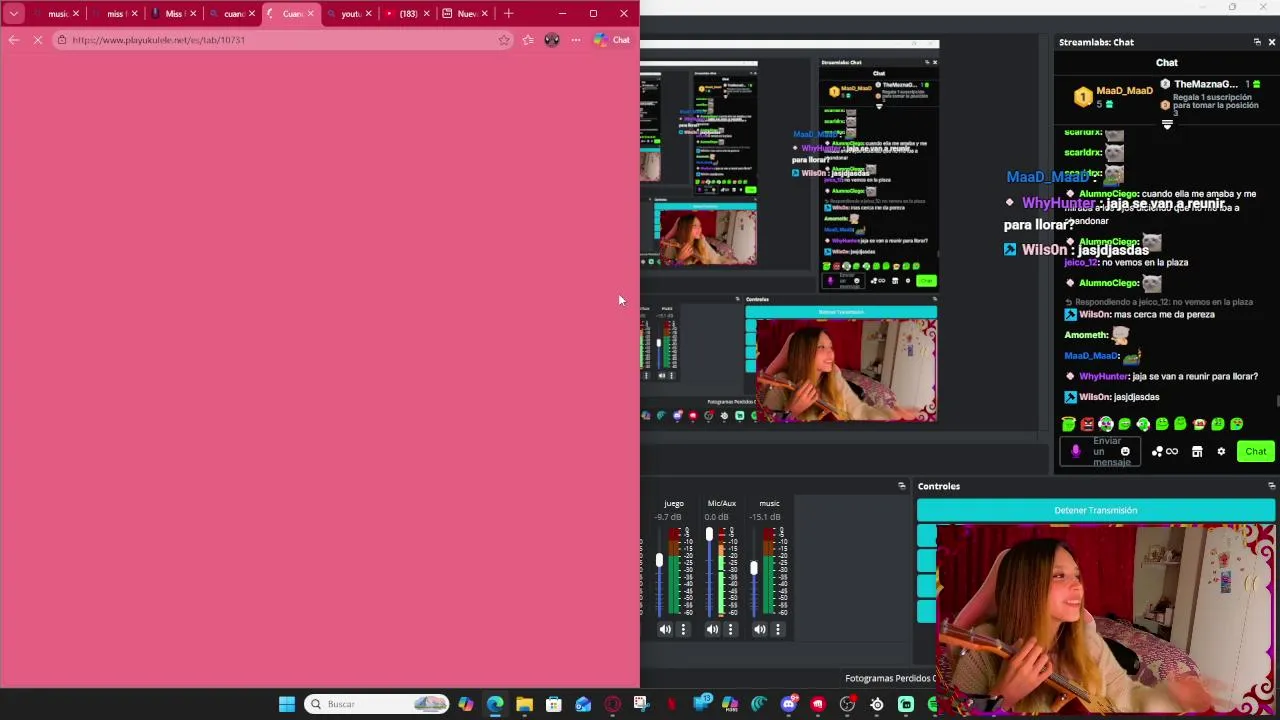Pick the first green frog emote
This screenshot has width=1280, height=720.
coord(1068,424)
